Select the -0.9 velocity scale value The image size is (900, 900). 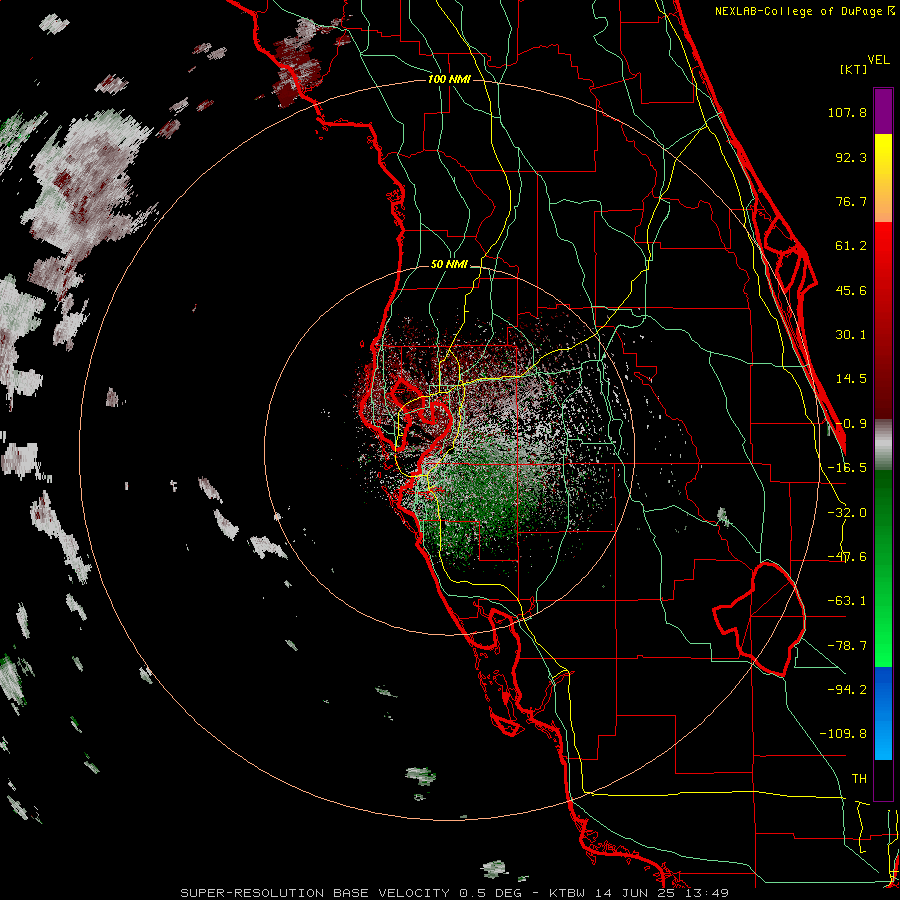(x=851, y=424)
